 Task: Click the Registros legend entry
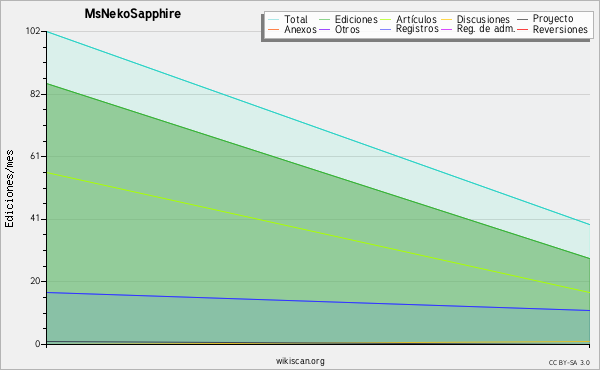tap(409, 29)
